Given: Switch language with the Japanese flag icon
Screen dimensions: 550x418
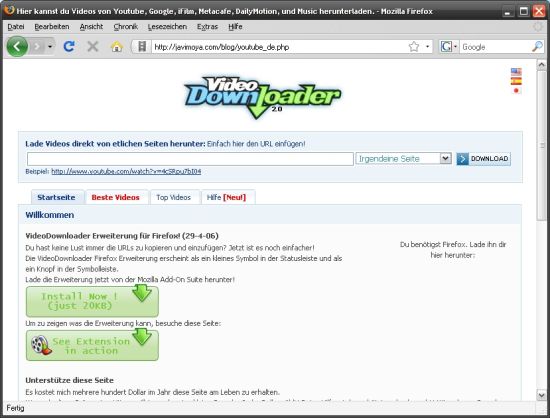Looking at the screenshot, I should [x=516, y=90].
